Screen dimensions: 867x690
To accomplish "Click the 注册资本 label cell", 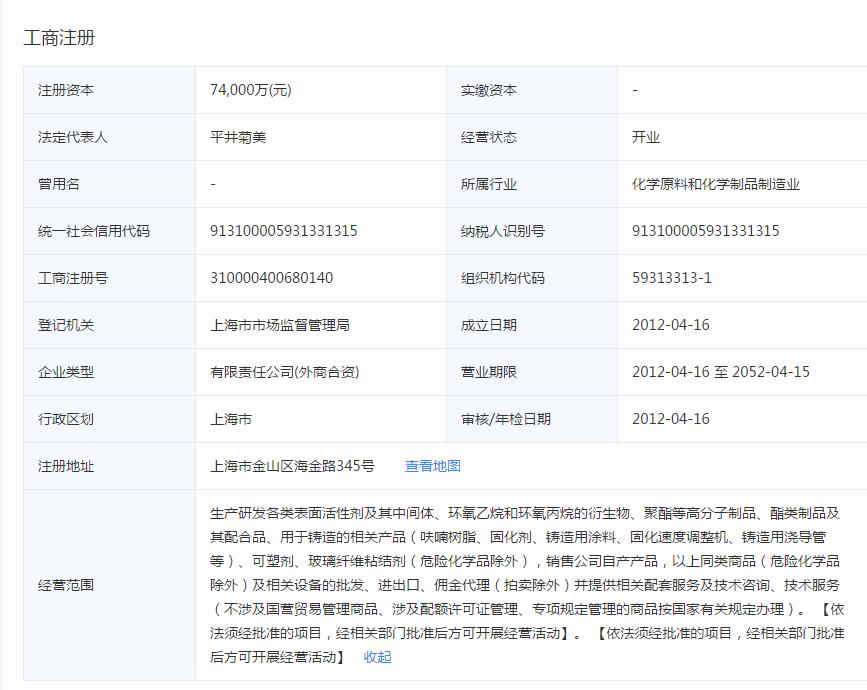I will click(109, 90).
